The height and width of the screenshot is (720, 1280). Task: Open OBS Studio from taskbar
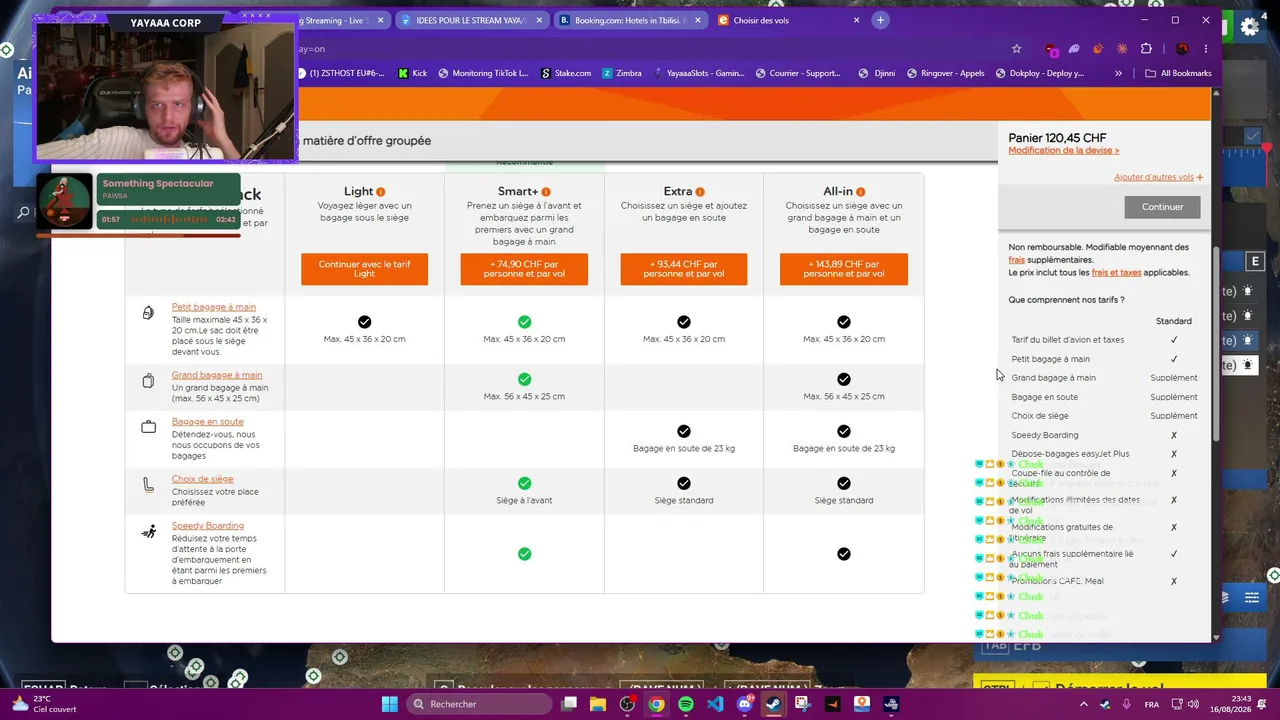coord(627,704)
